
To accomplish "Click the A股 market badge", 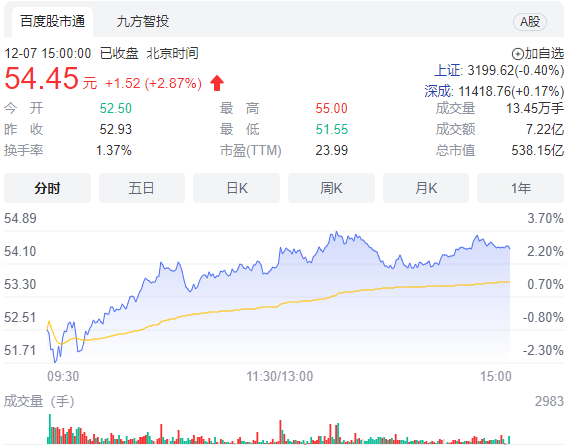I will 530,22.
